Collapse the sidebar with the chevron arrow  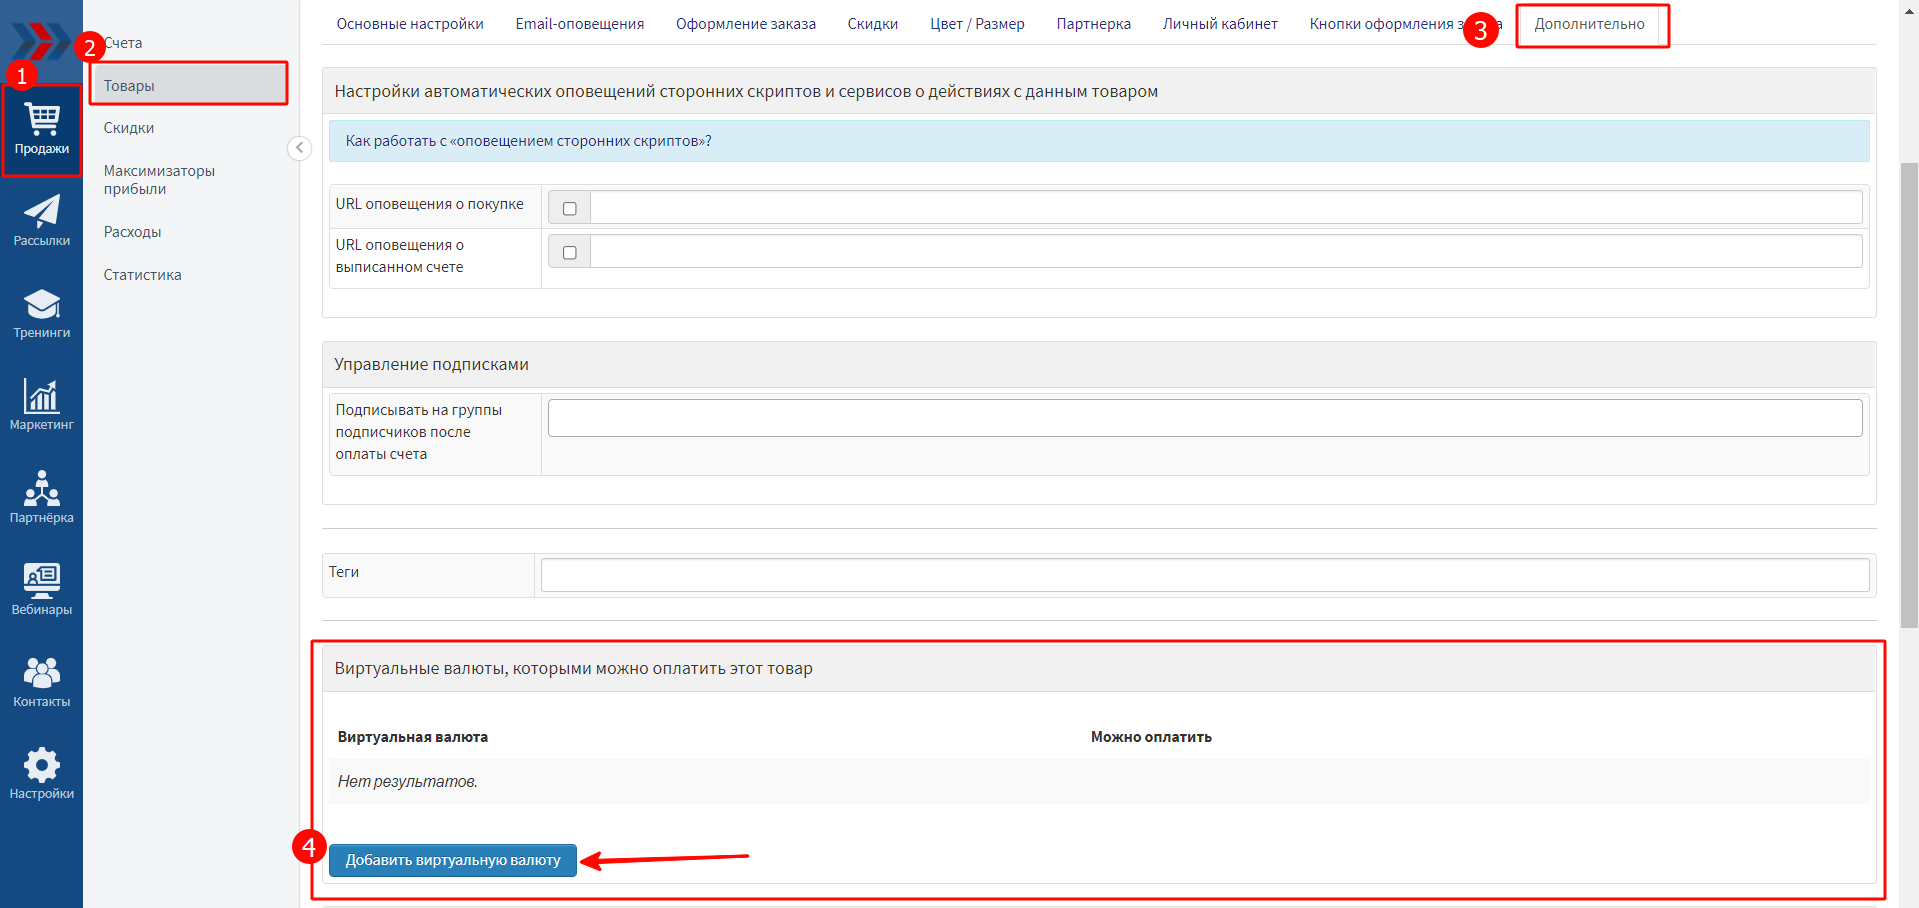(x=299, y=148)
